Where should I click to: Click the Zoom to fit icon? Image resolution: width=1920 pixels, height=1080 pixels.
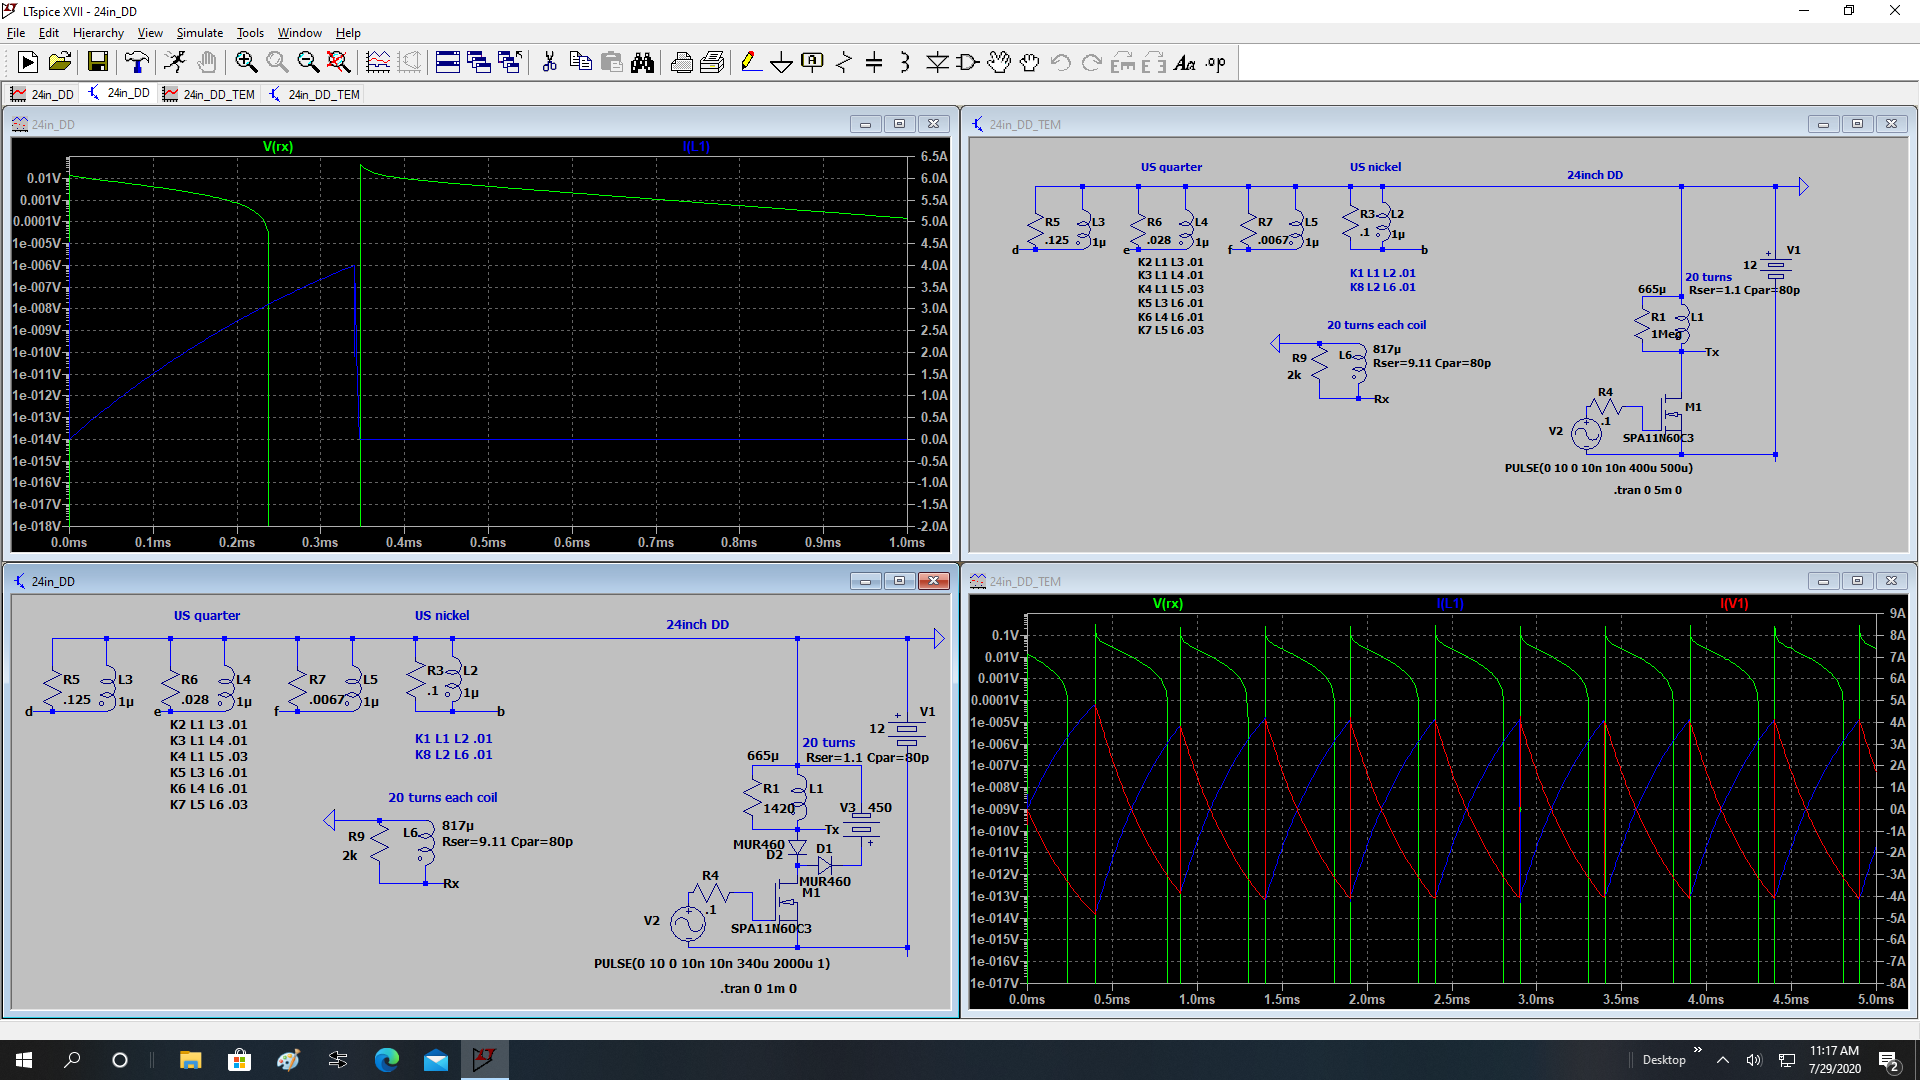coord(339,62)
